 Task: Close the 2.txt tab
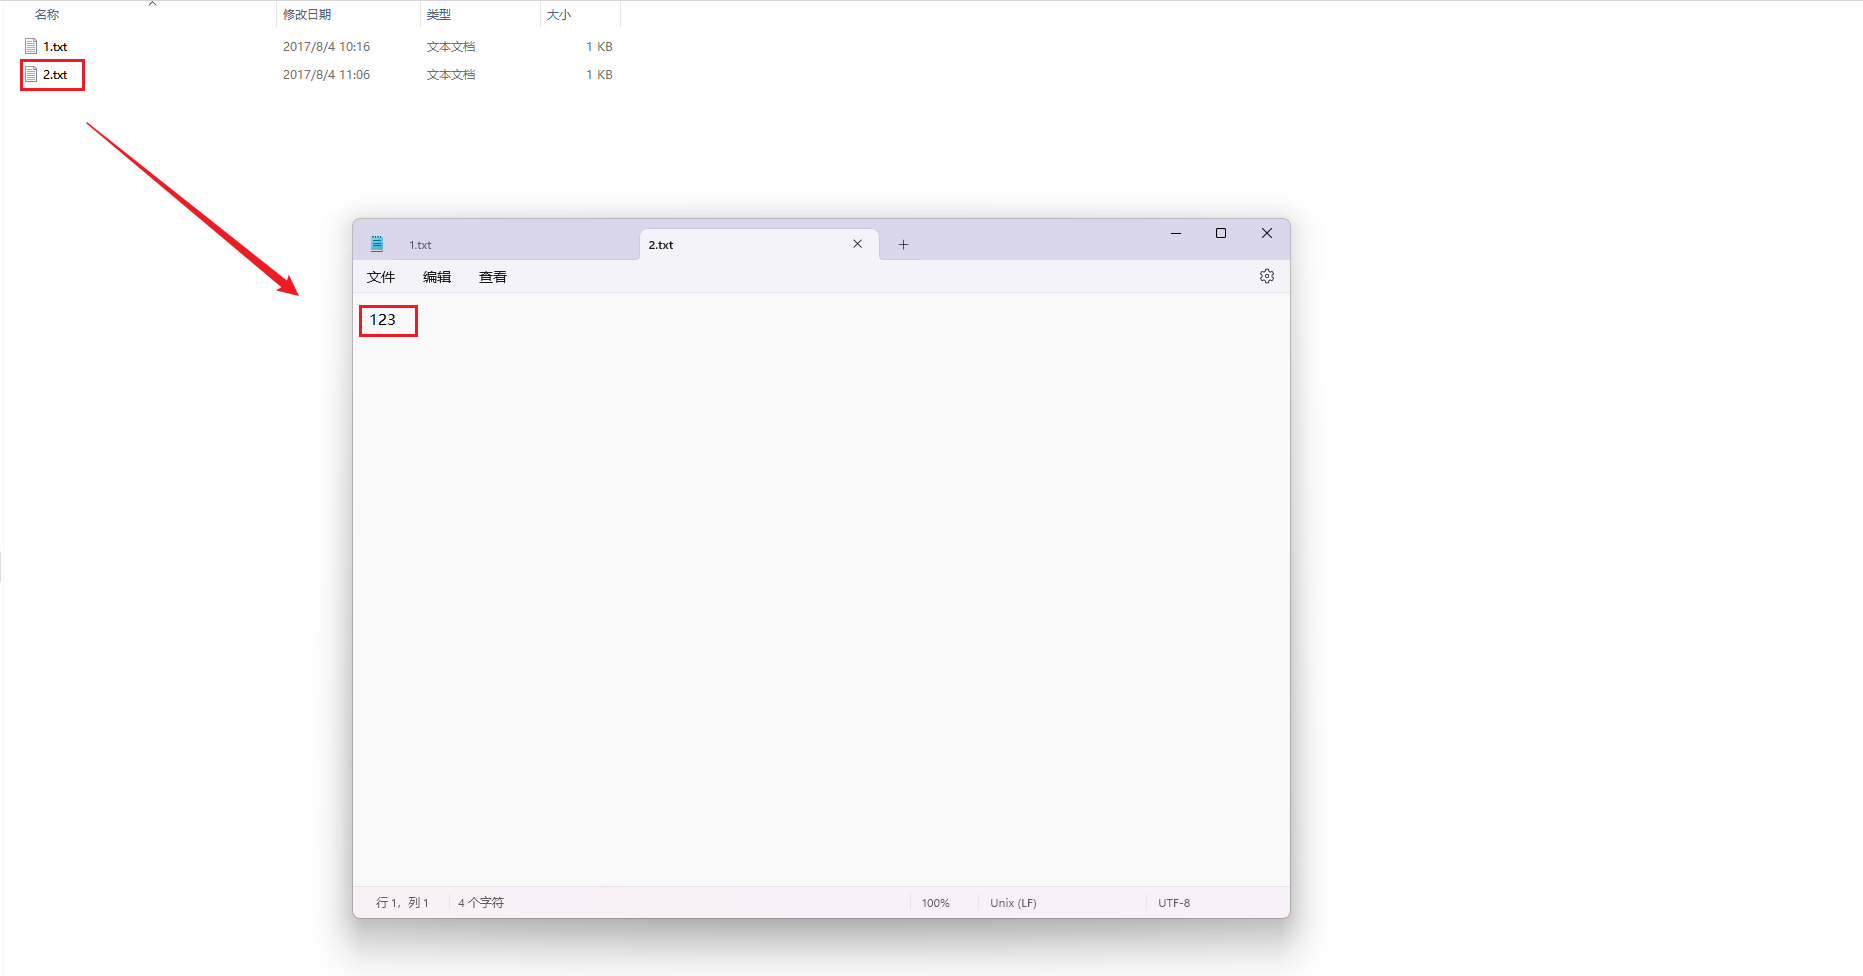point(857,244)
